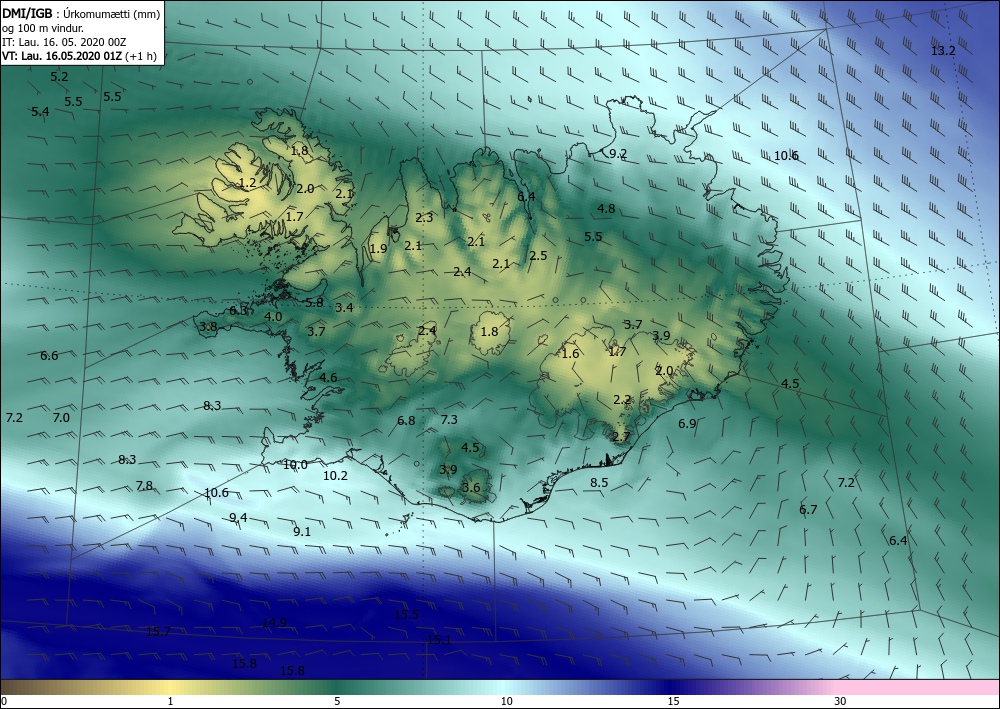Click the 3.6 value on the map
Viewport: 1000px width, 709px height.
(471, 488)
